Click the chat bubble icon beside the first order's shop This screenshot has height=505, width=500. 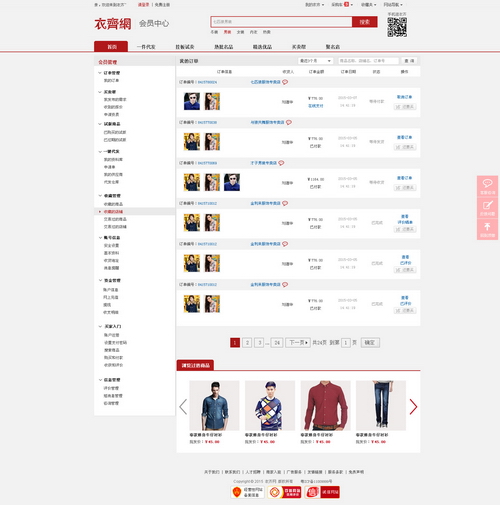pos(285,82)
